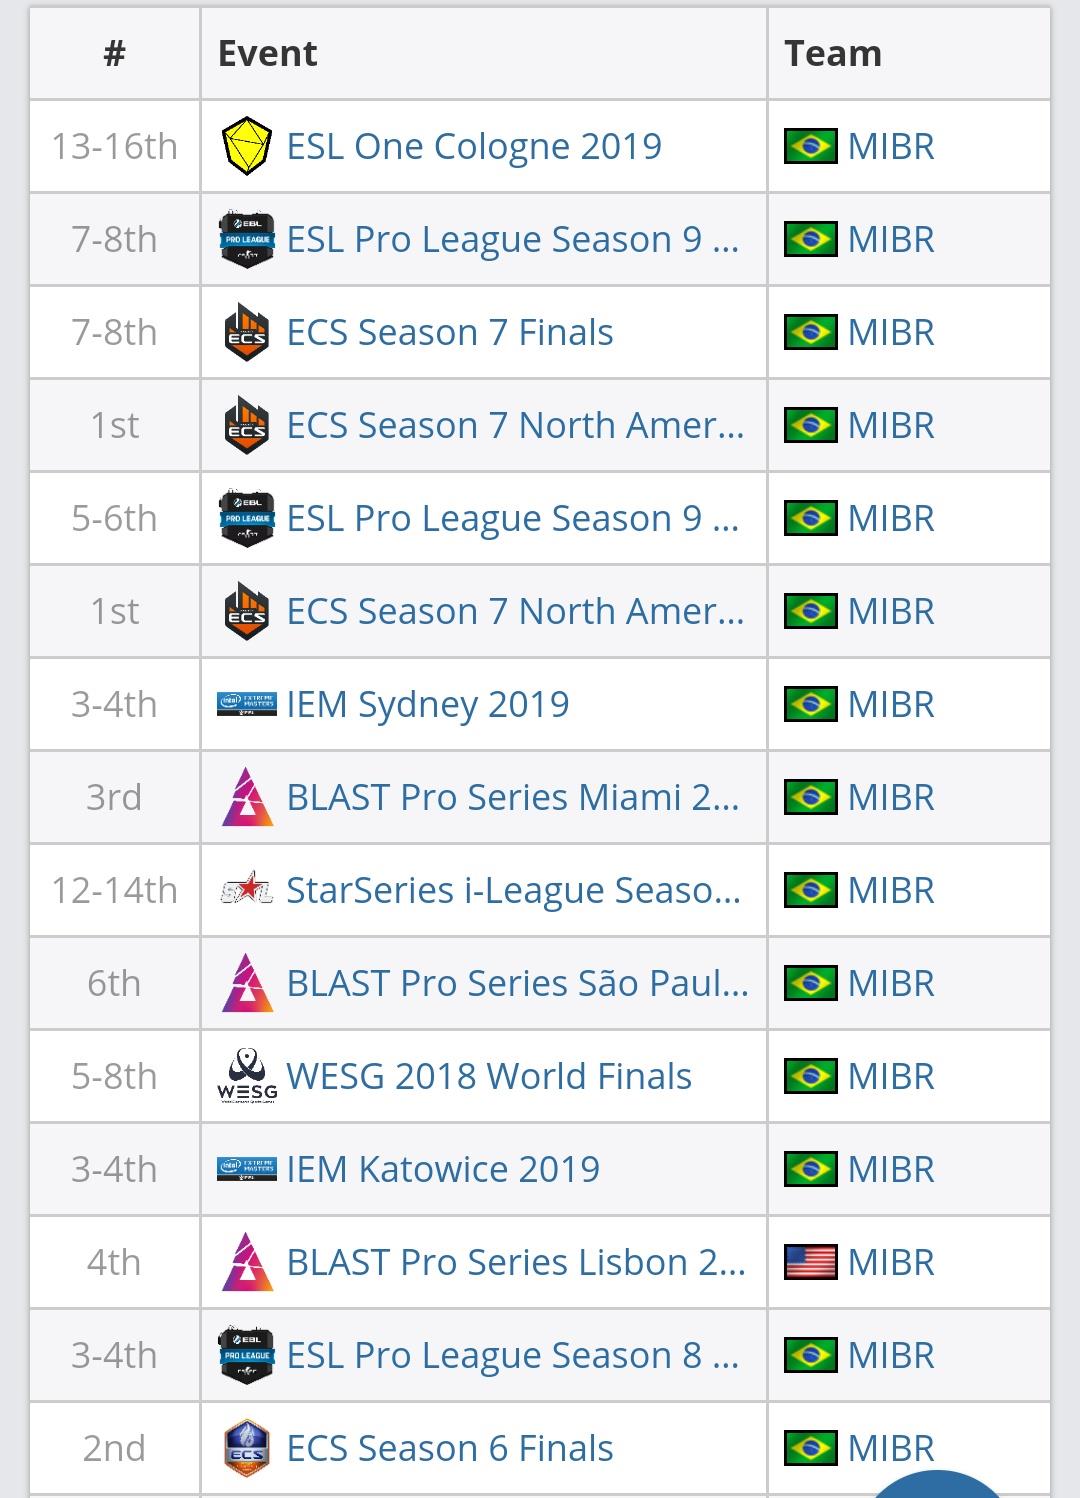Open the ECS Season 6 Finals link
The height and width of the screenshot is (1498, 1080).
450,1448
